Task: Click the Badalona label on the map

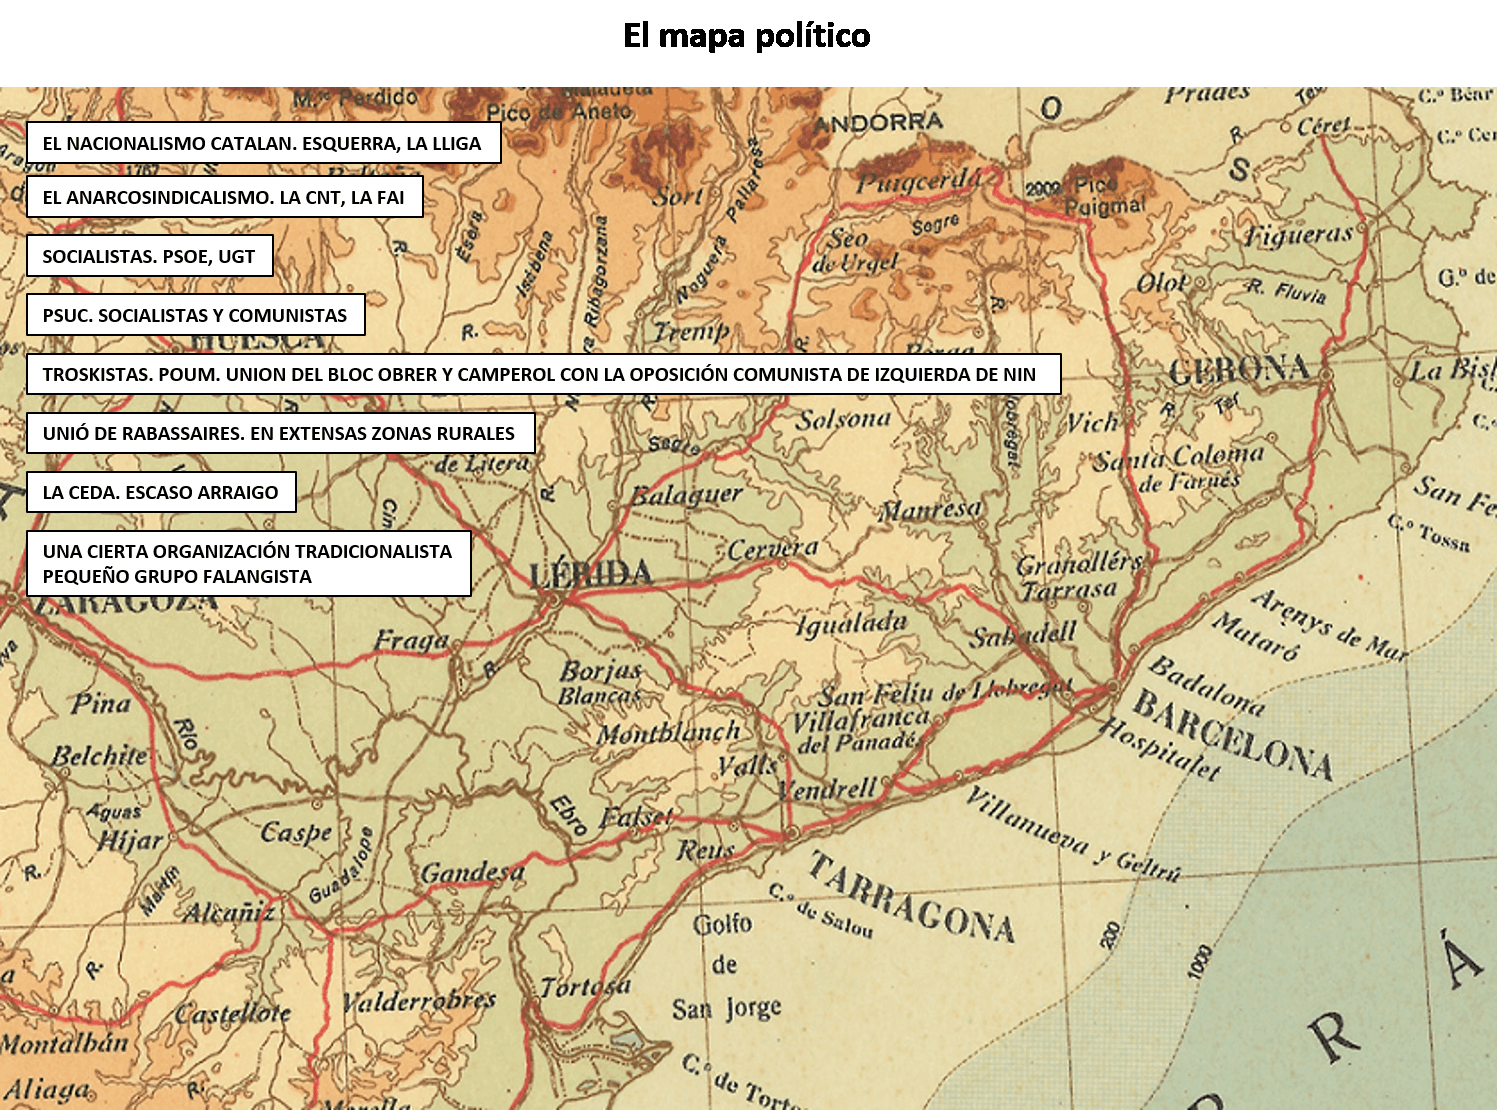Action: click(x=1206, y=684)
